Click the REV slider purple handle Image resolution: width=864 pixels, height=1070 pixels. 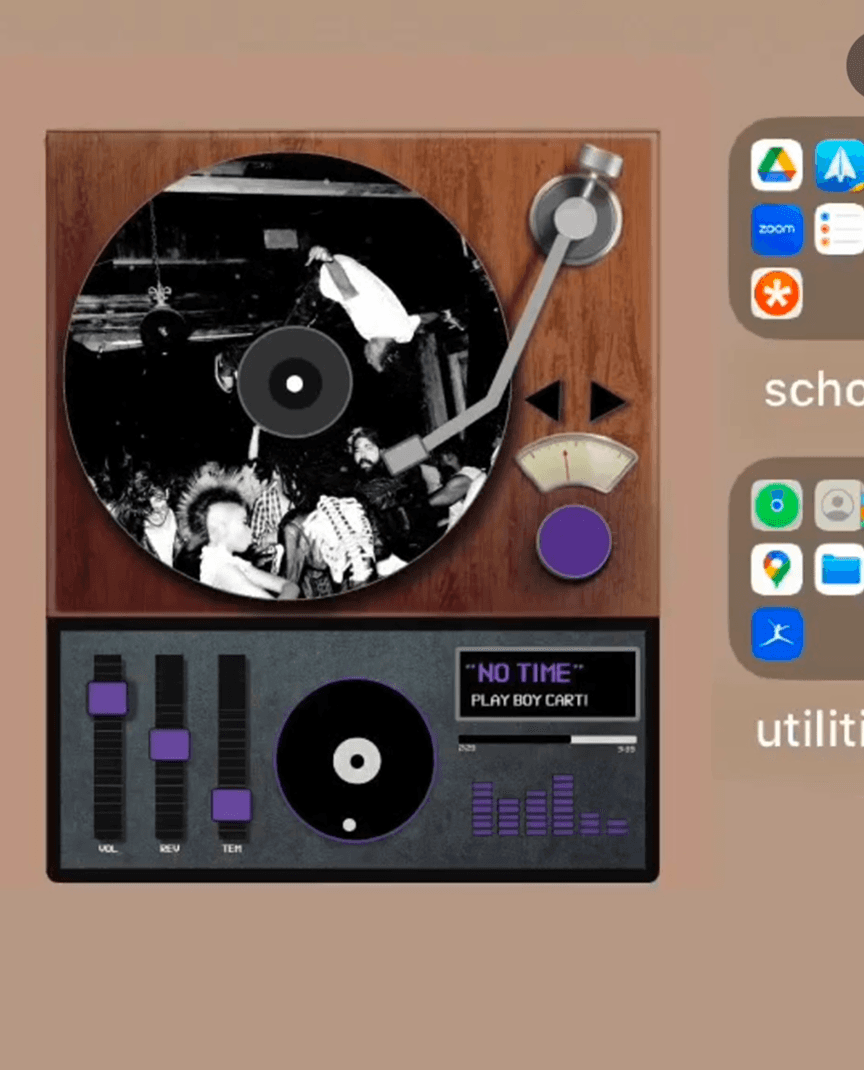[169, 744]
